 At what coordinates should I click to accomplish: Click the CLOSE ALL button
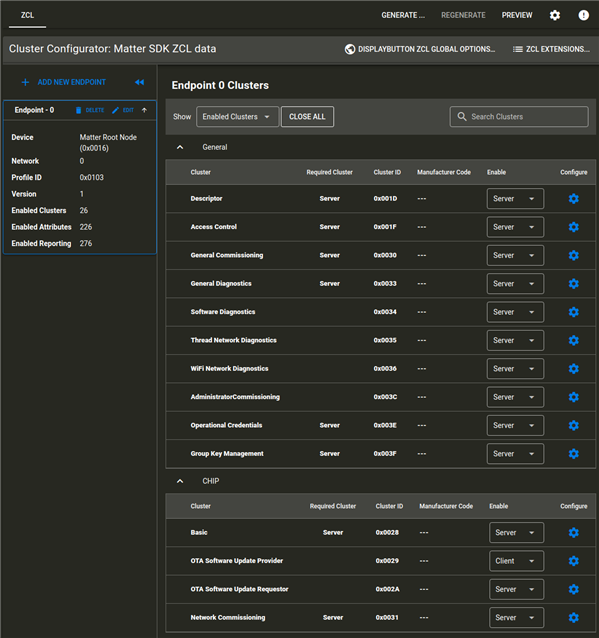coord(307,117)
